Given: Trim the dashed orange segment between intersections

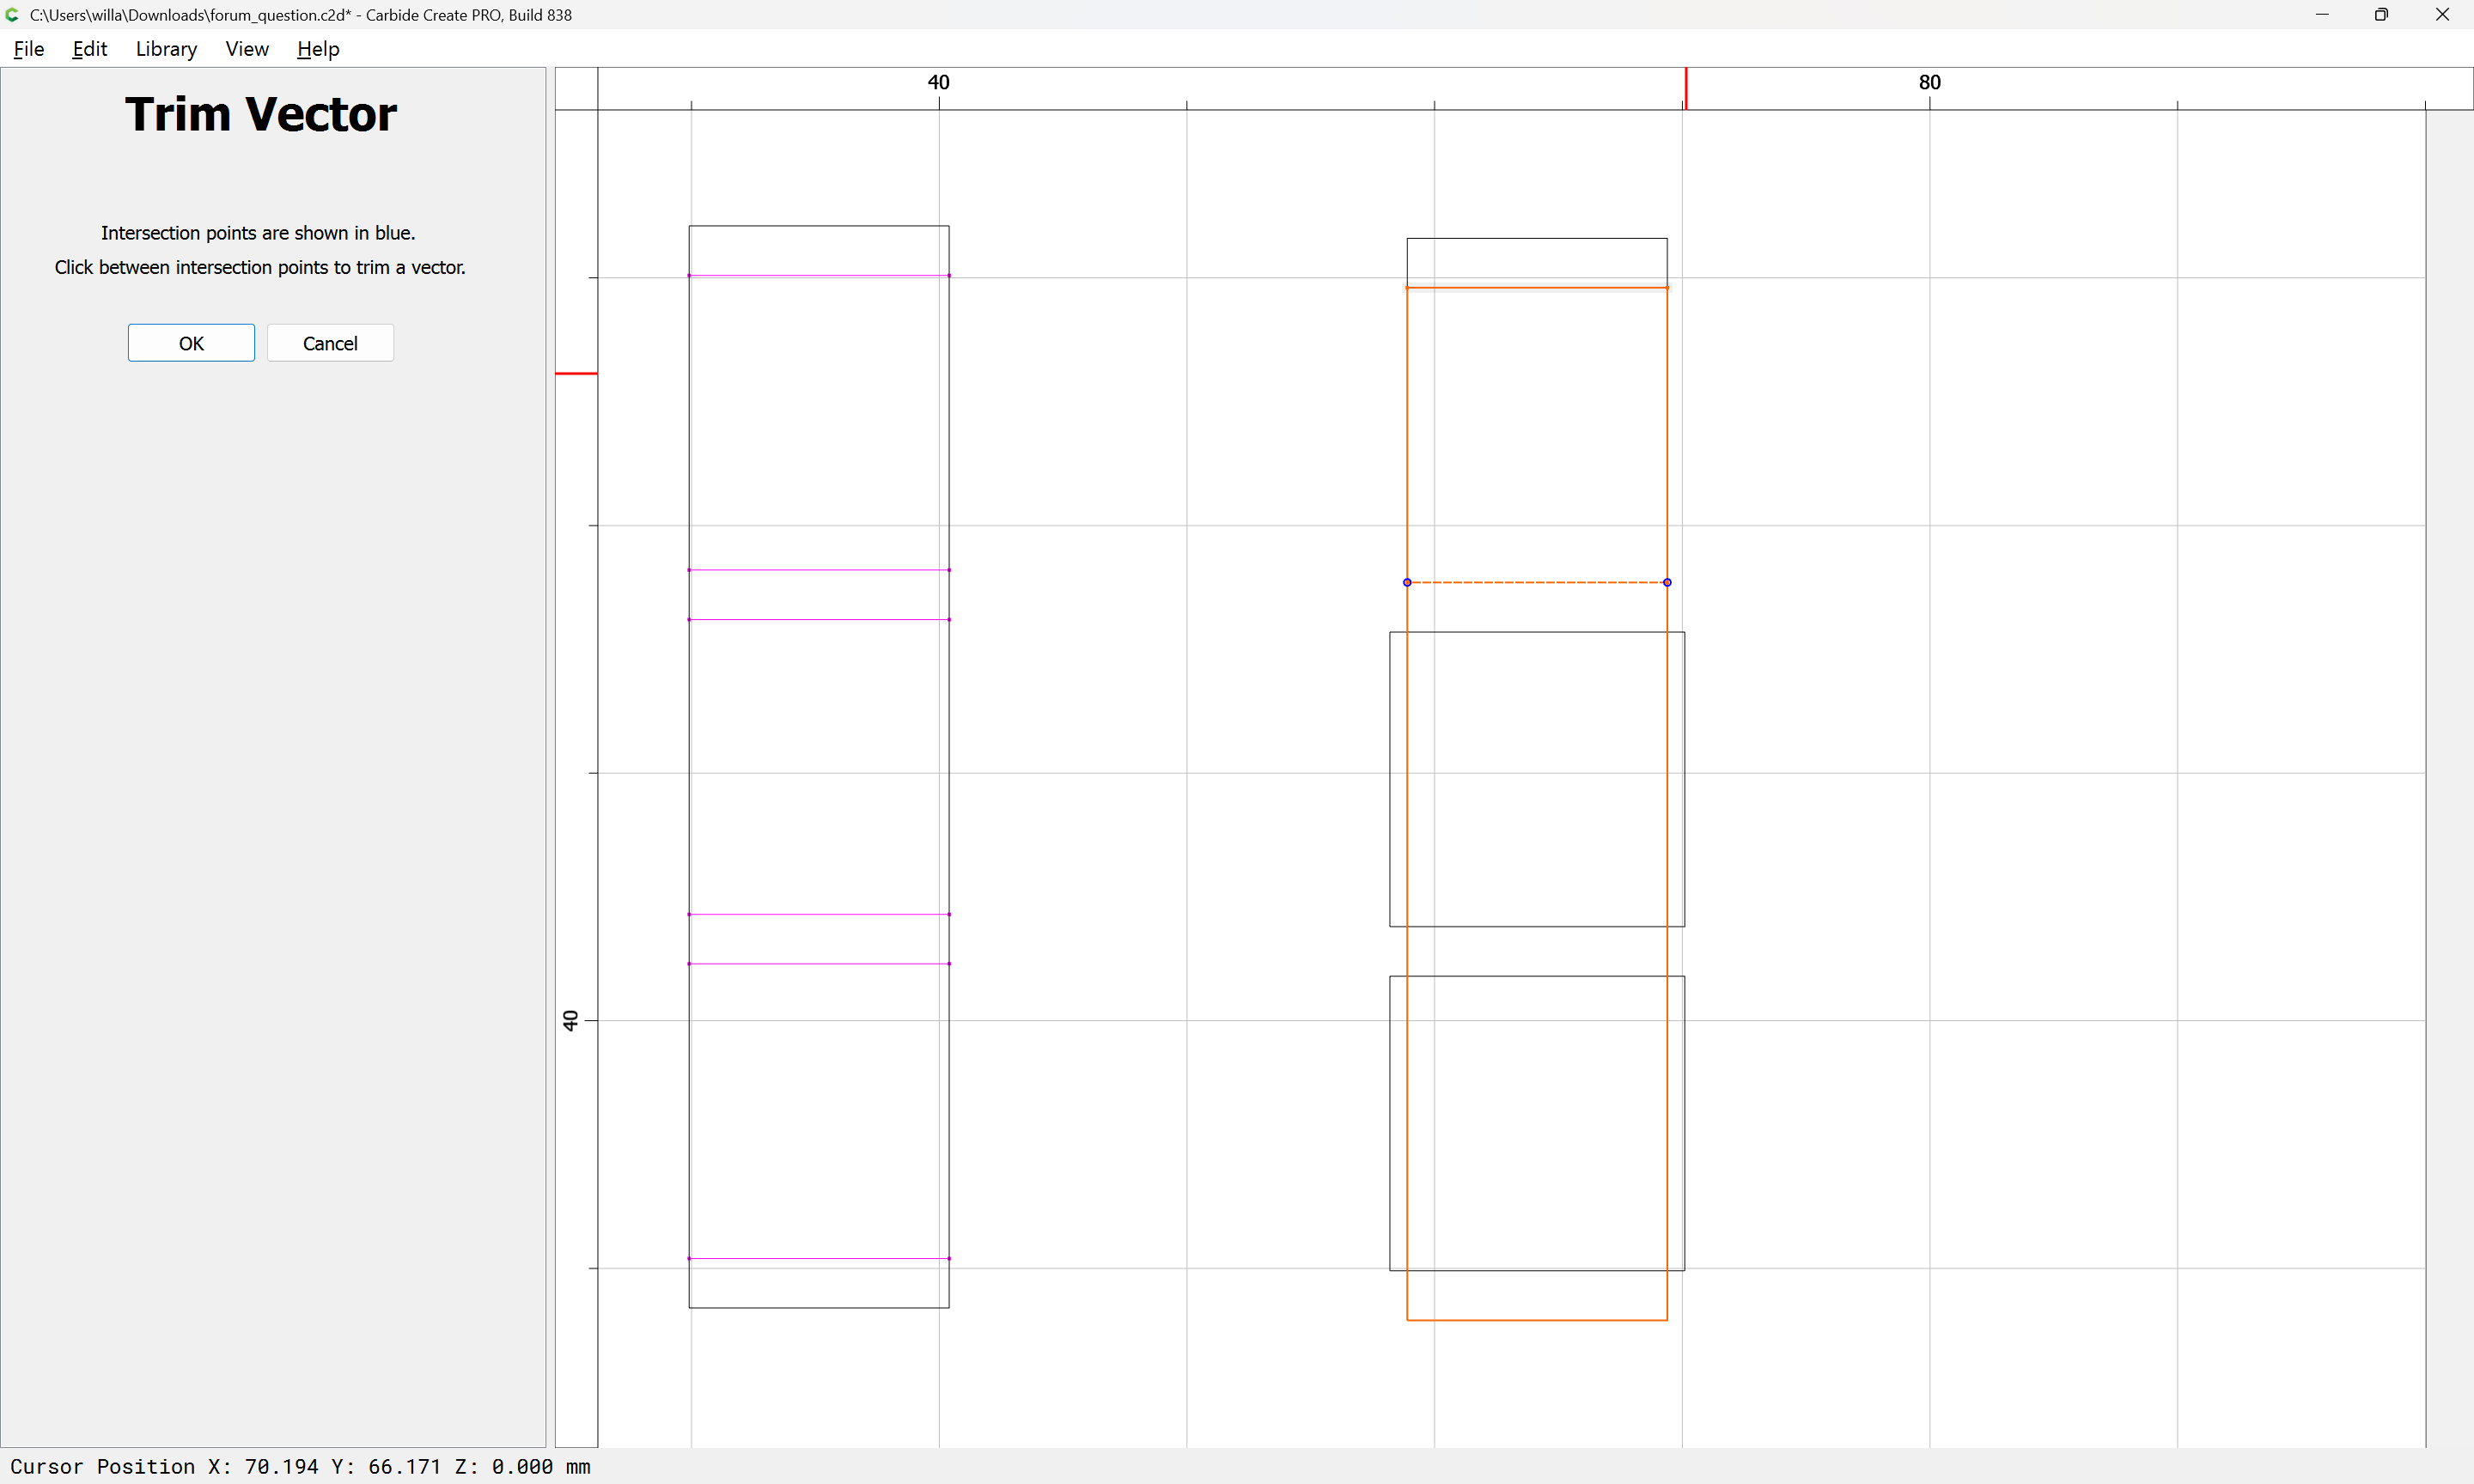Looking at the screenshot, I should coord(1537,582).
